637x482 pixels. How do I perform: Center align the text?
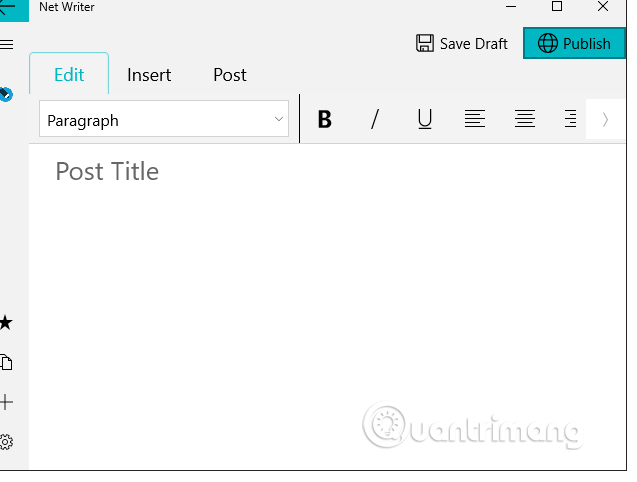click(525, 120)
